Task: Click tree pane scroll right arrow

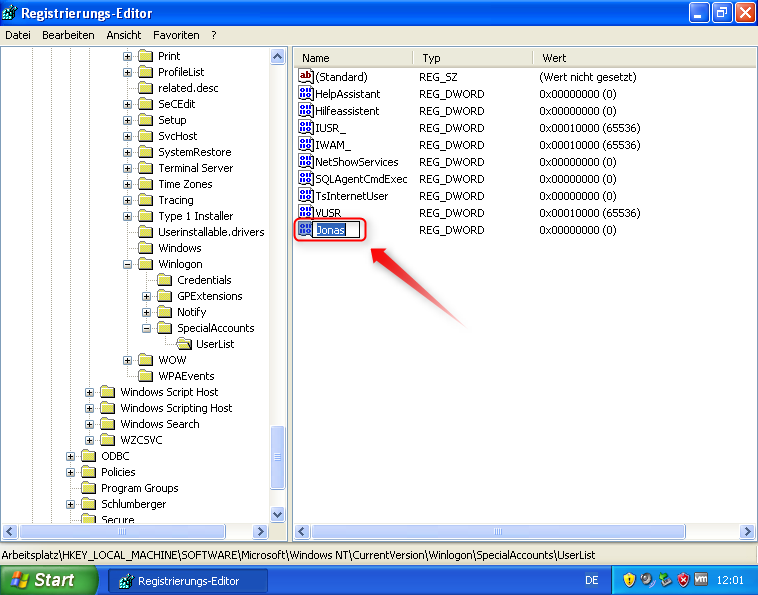Action: click(260, 532)
